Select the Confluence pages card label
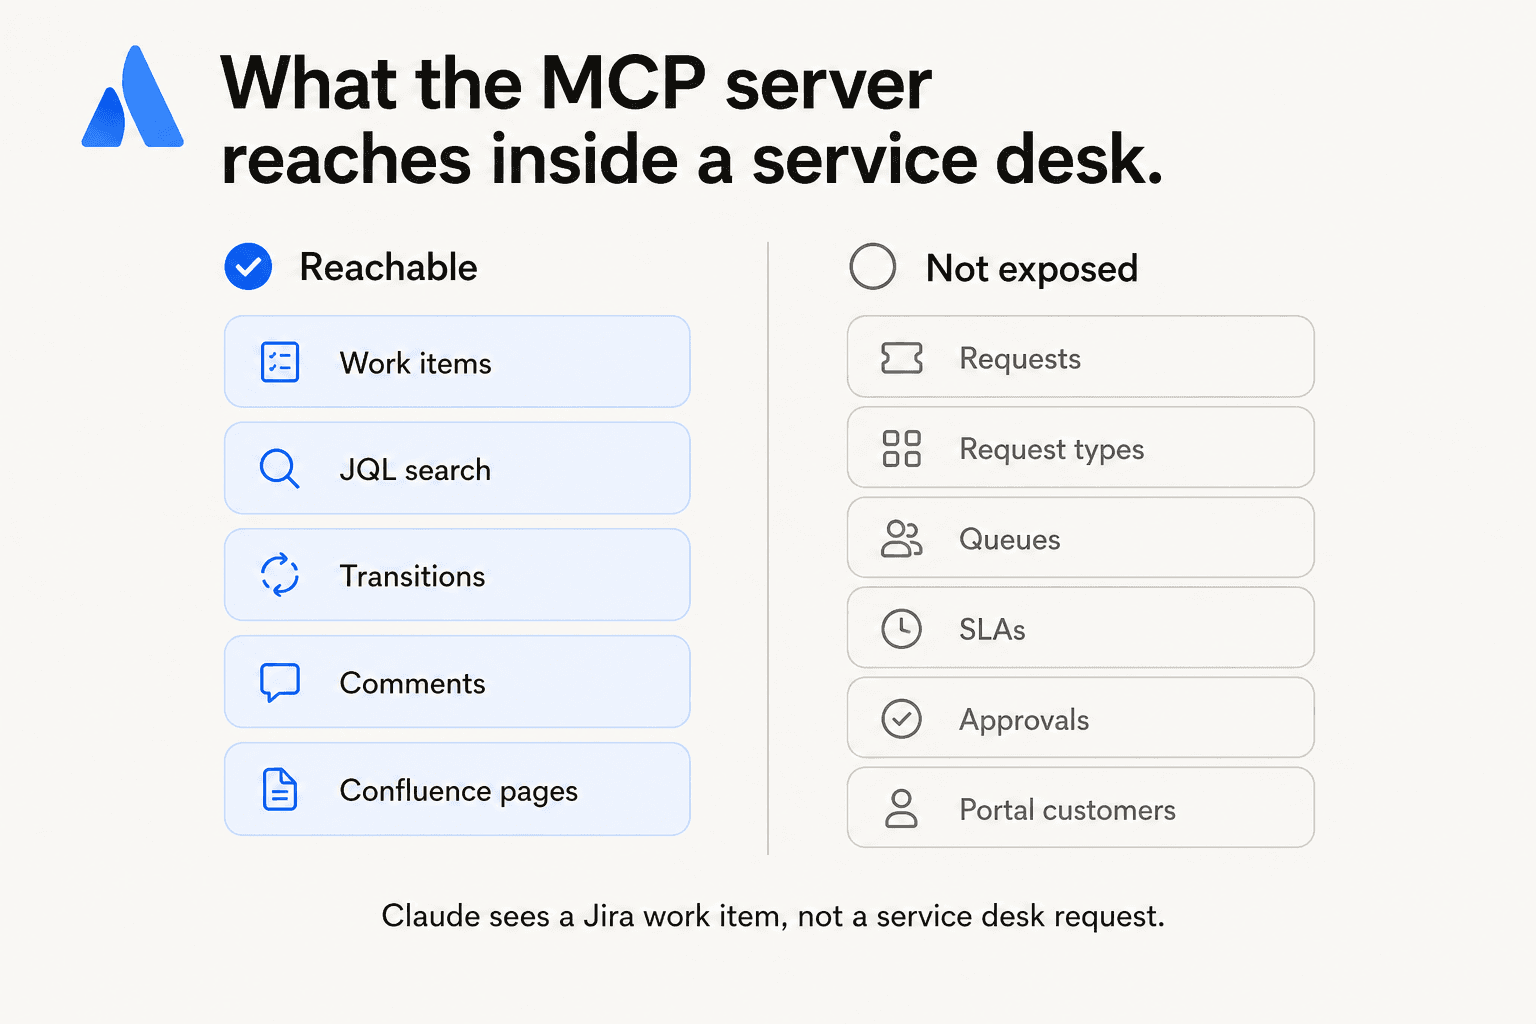Viewport: 1536px width, 1024px height. point(459,791)
